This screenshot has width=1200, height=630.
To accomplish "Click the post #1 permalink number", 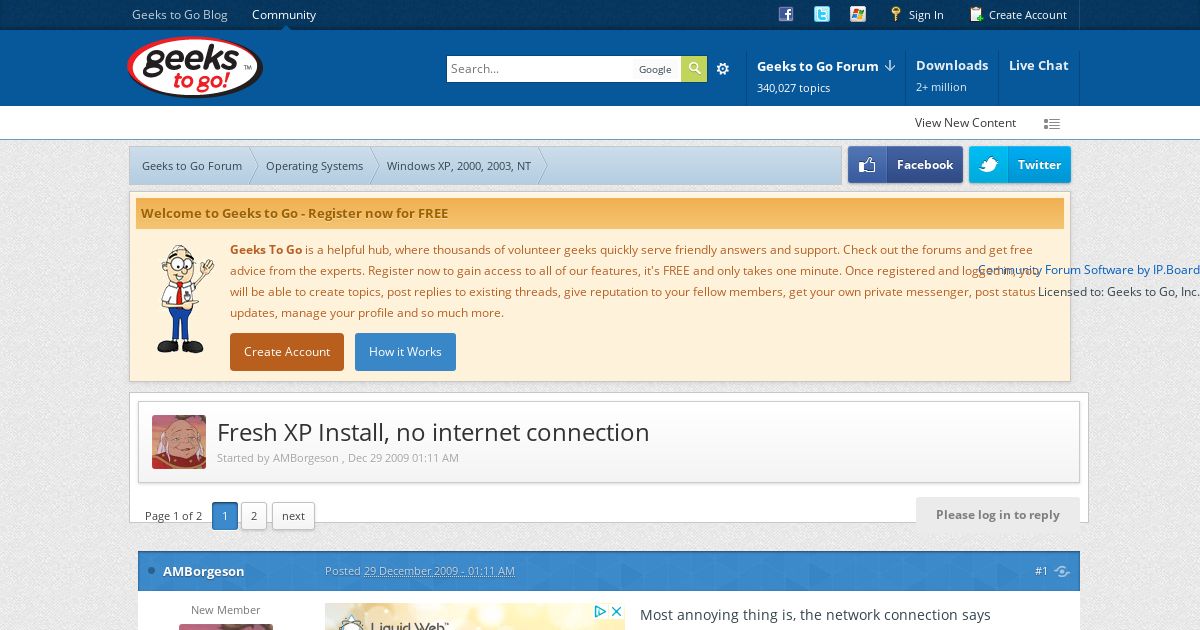I will (x=1041, y=572).
